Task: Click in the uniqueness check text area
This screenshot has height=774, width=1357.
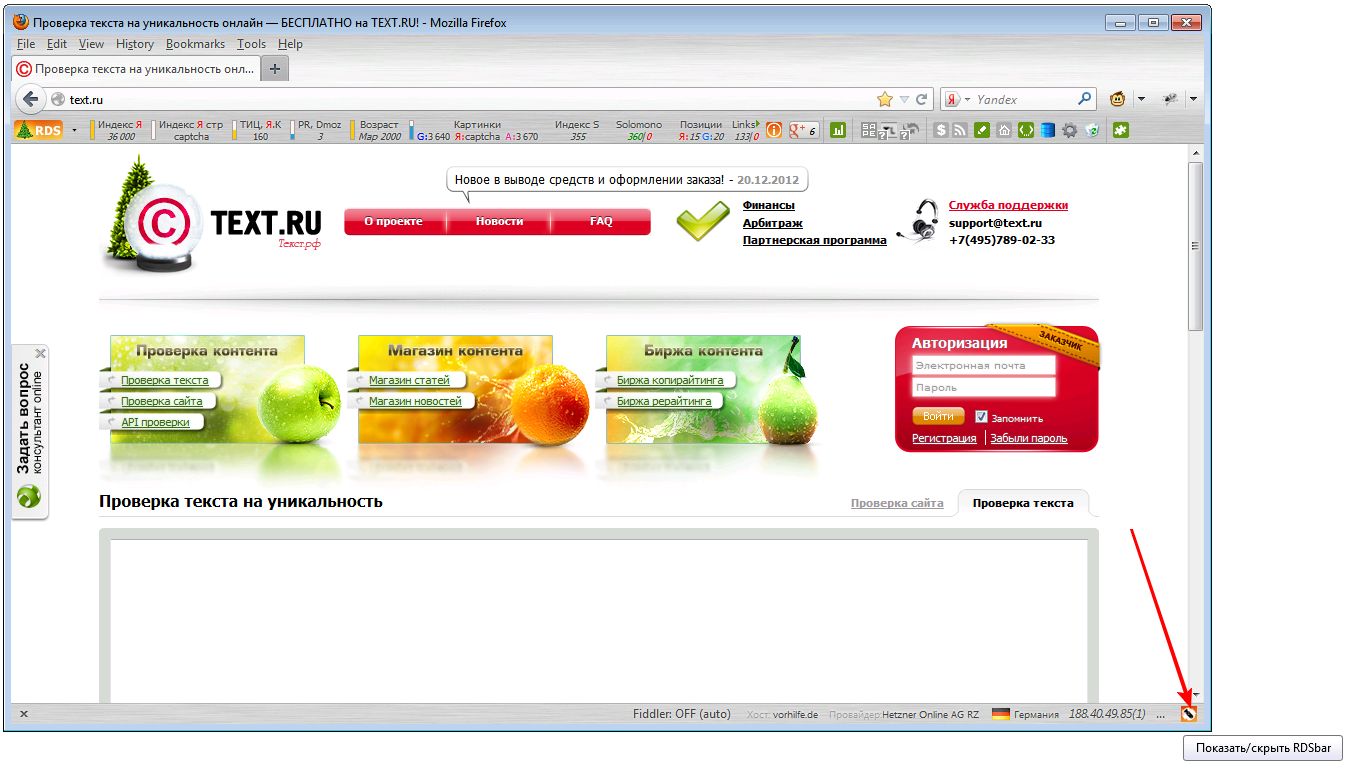Action: click(x=598, y=620)
